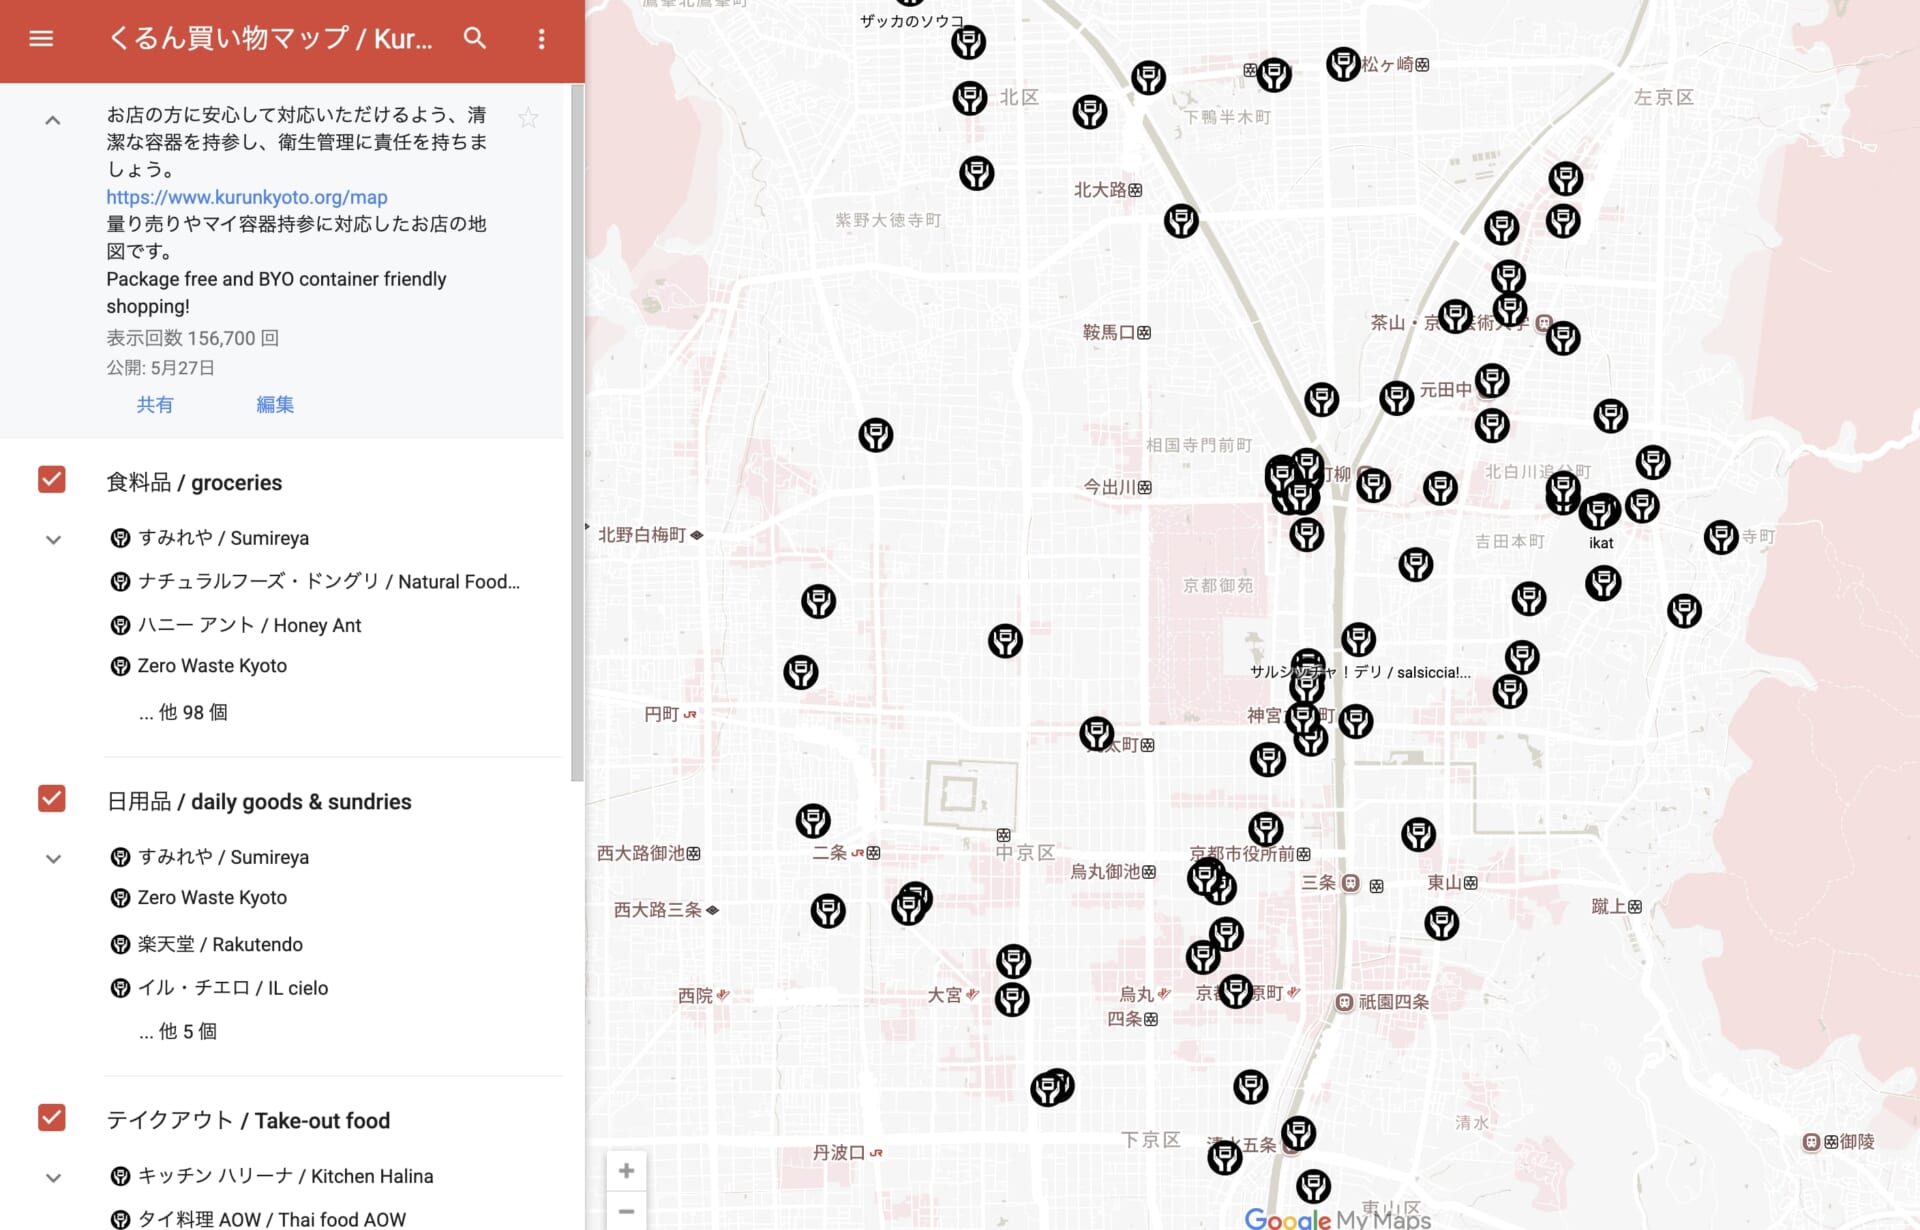Open the hamburger menu
This screenshot has height=1230, width=1920.
(x=41, y=39)
